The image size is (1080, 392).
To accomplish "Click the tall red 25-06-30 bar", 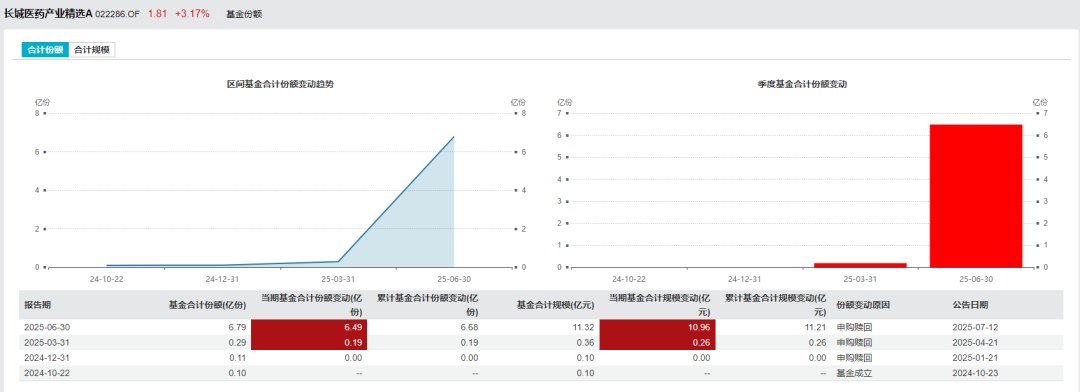I will [x=976, y=196].
